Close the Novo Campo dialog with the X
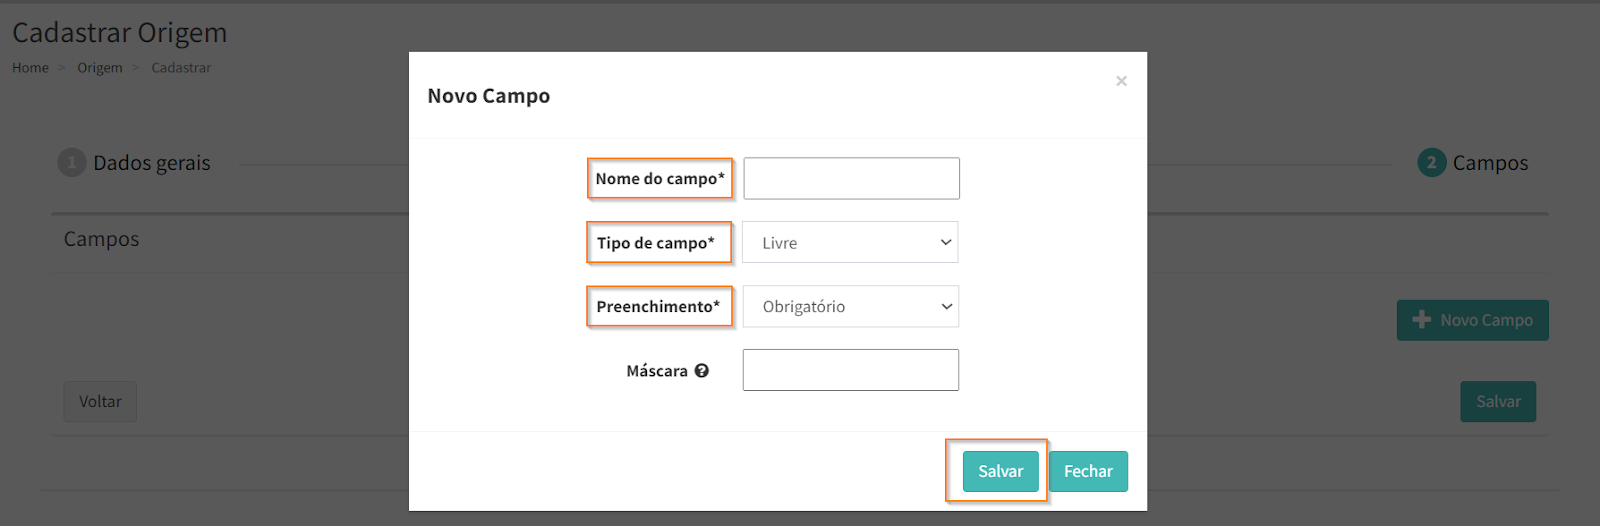The width and height of the screenshot is (1600, 526). tap(1121, 81)
